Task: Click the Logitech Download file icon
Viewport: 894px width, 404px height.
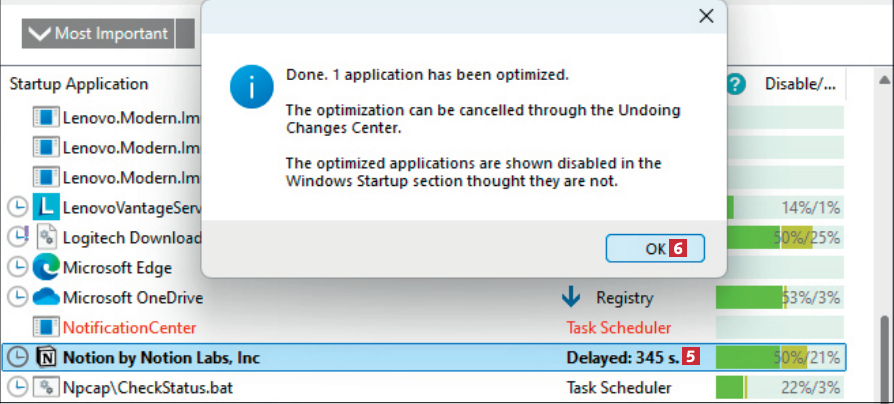Action: coord(46,237)
